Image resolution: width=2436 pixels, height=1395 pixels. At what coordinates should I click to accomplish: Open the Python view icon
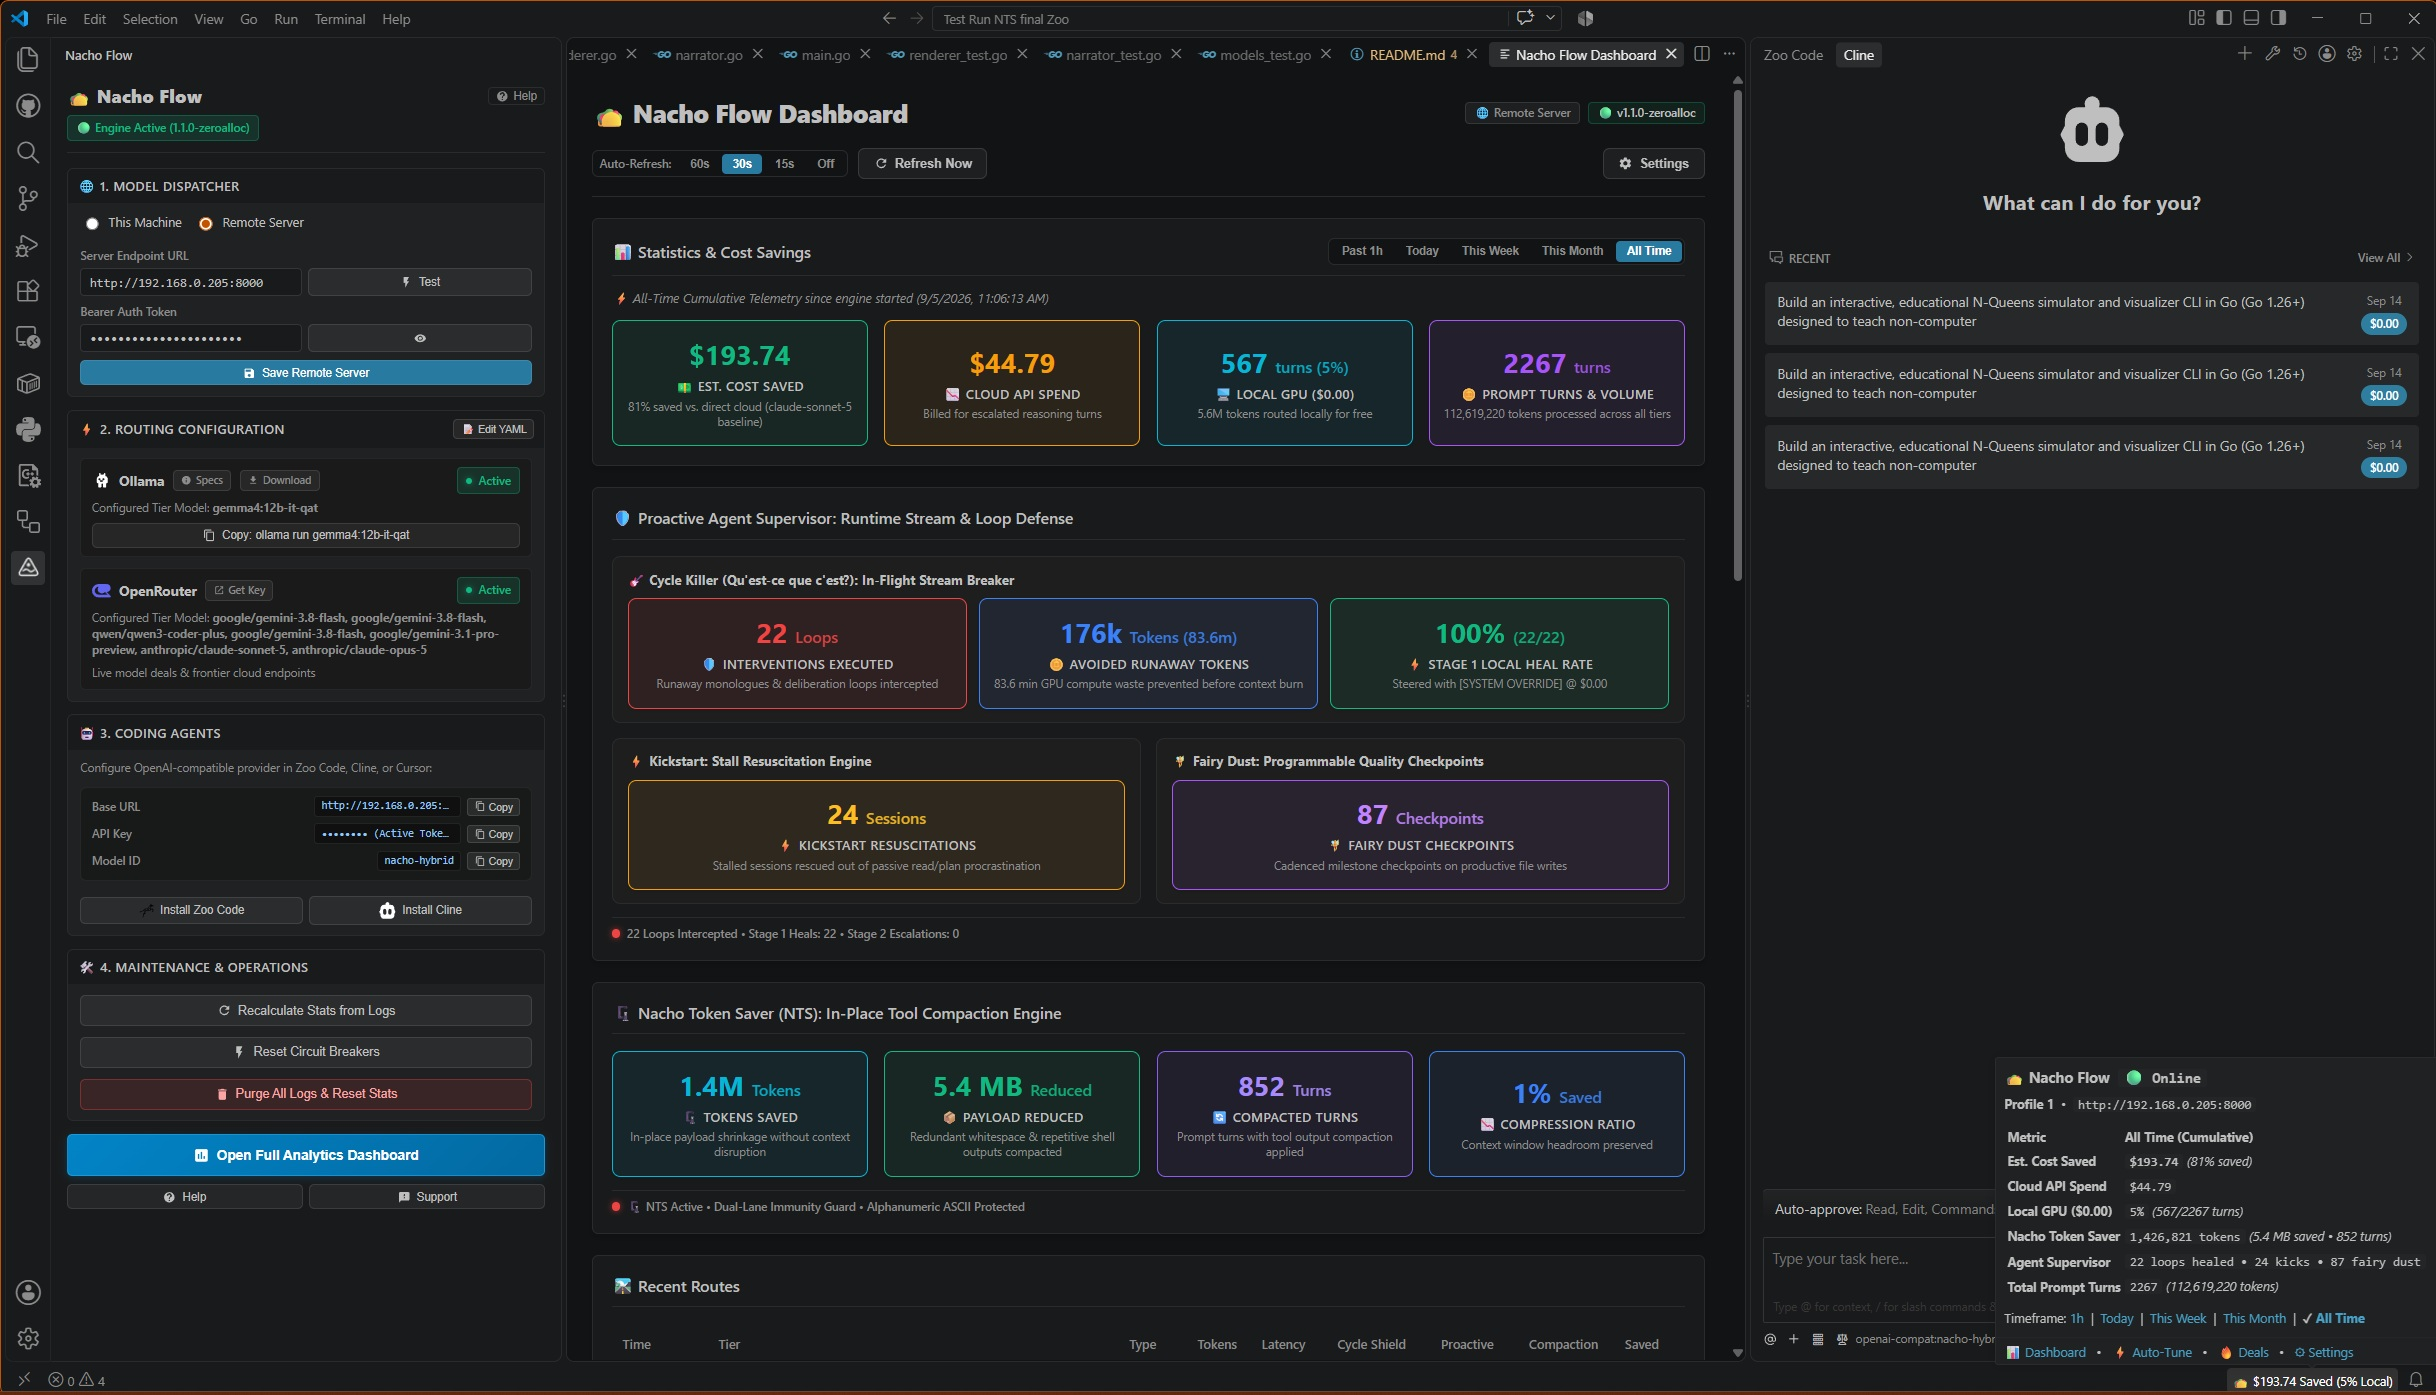[x=28, y=430]
